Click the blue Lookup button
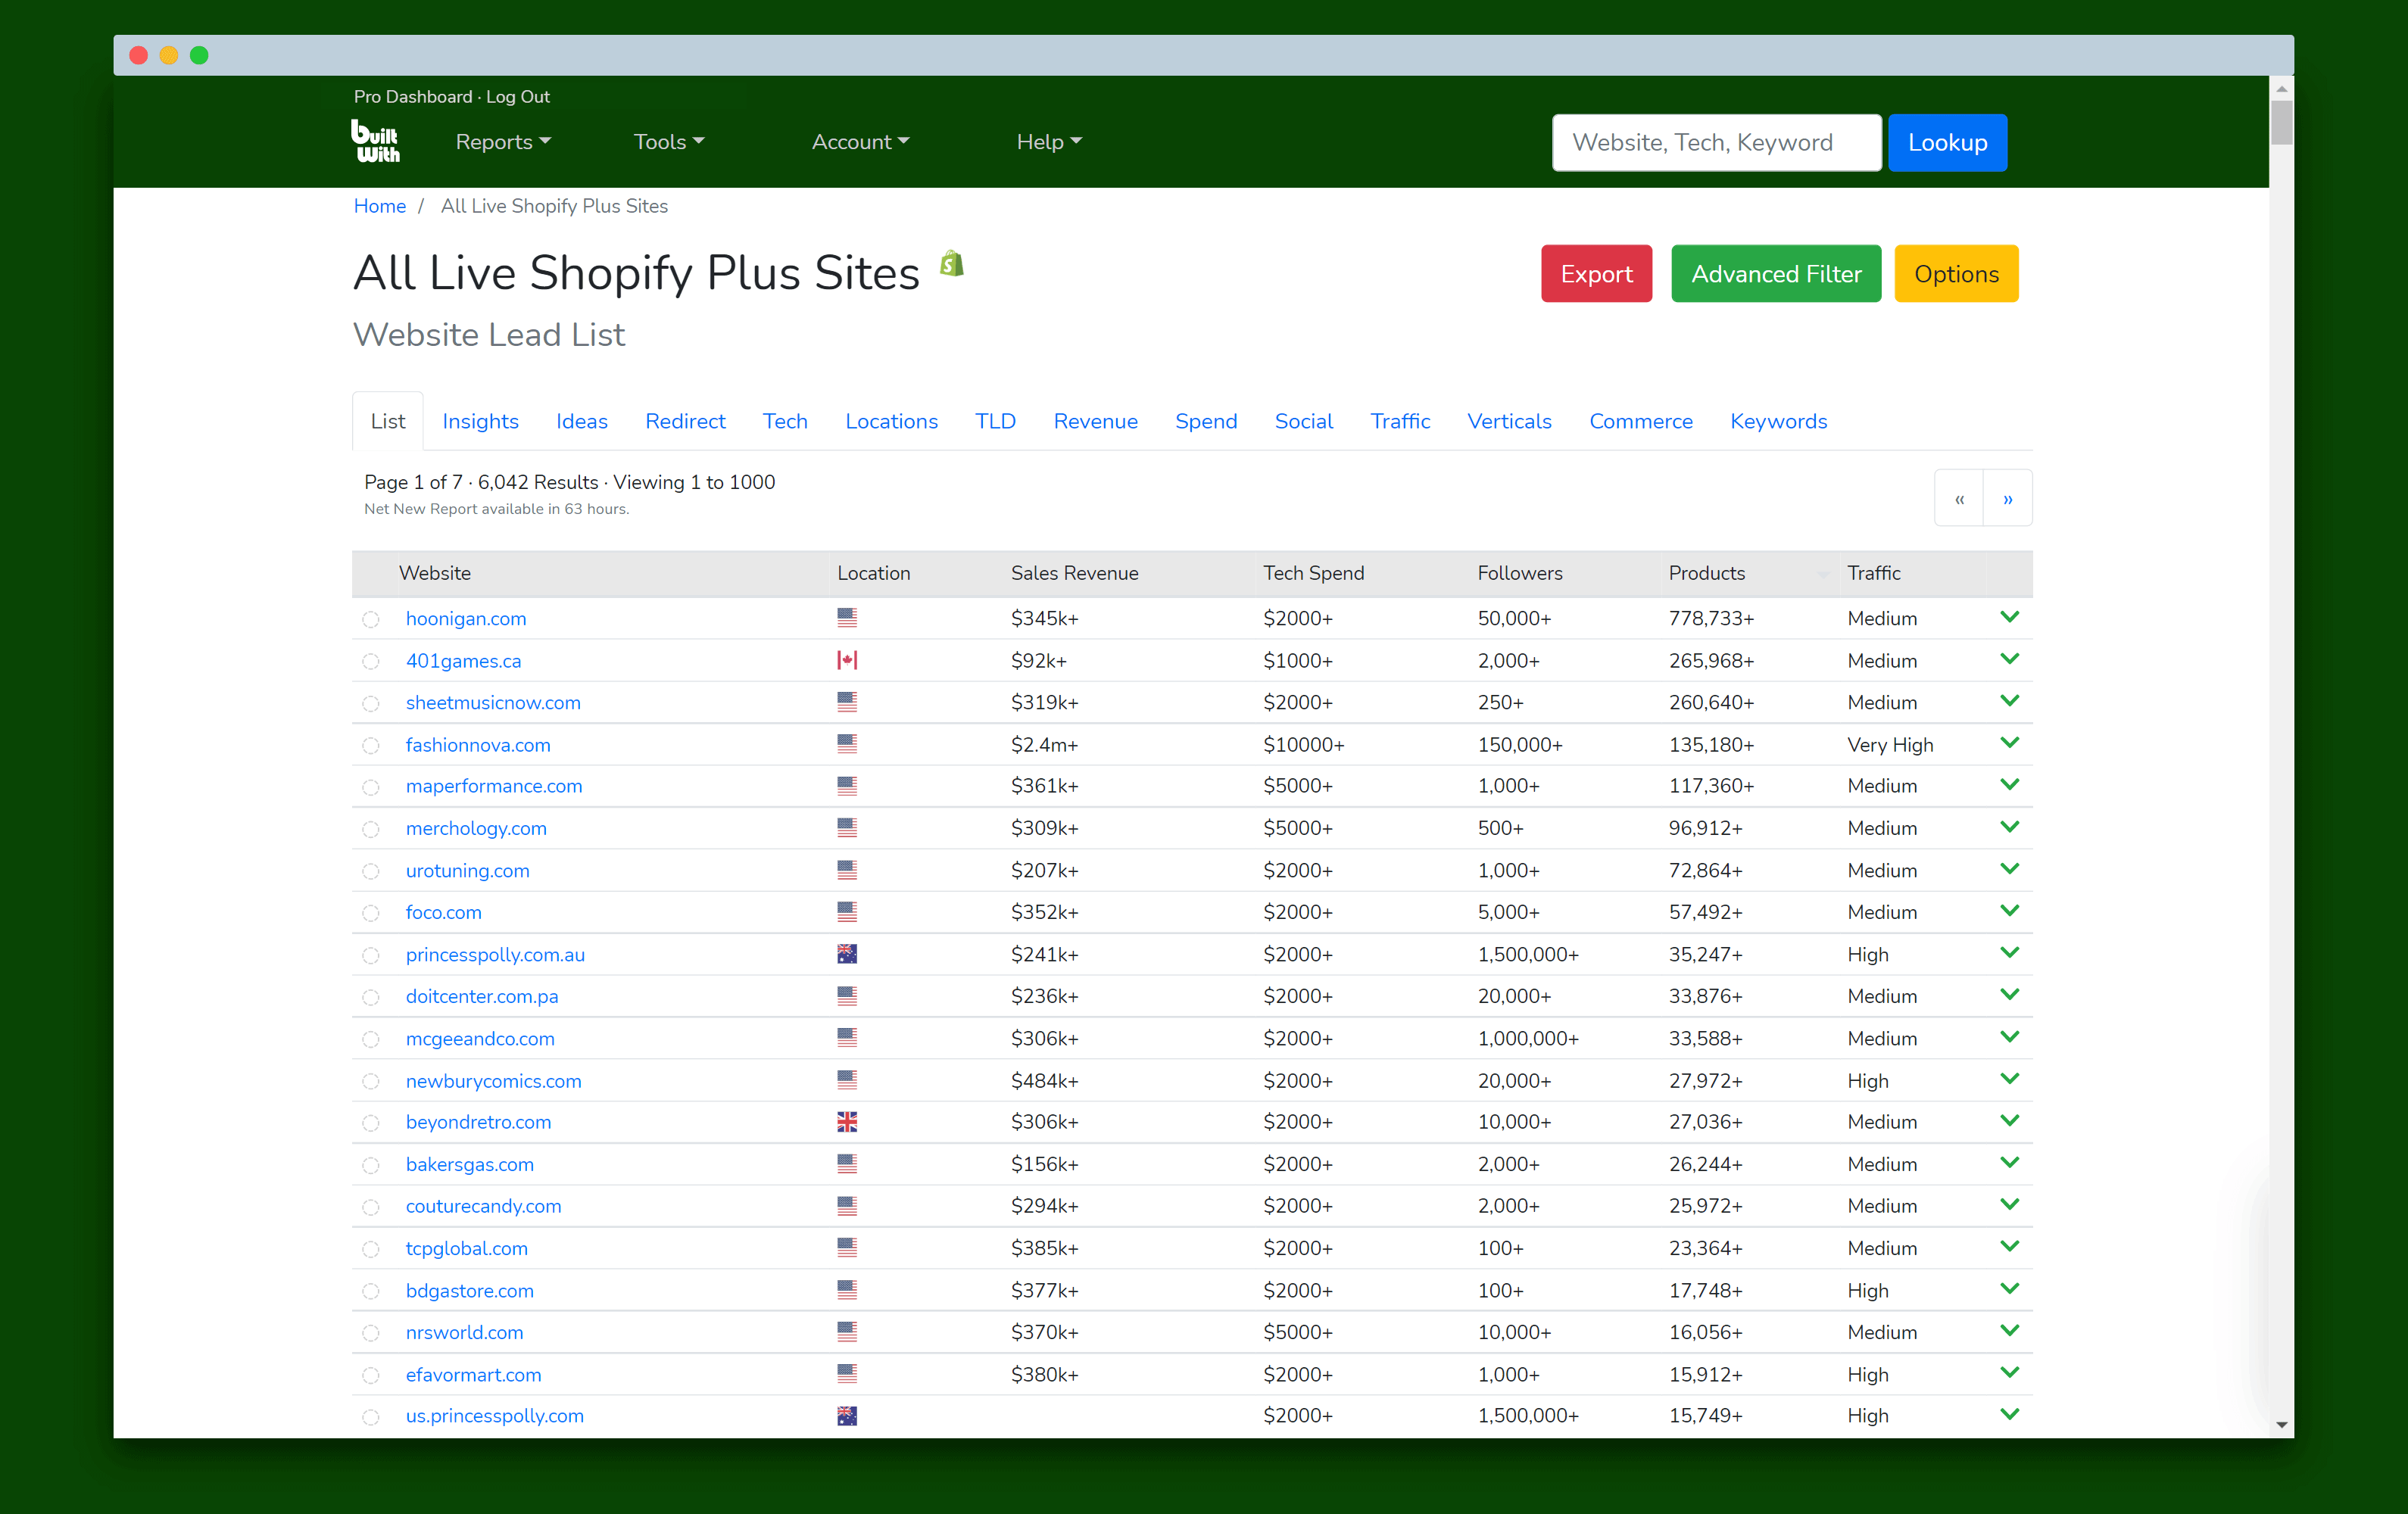The image size is (2408, 1514). coord(1947,142)
